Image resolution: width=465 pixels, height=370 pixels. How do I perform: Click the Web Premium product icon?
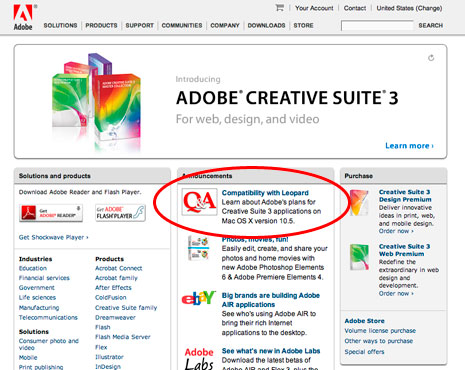pos(359,257)
